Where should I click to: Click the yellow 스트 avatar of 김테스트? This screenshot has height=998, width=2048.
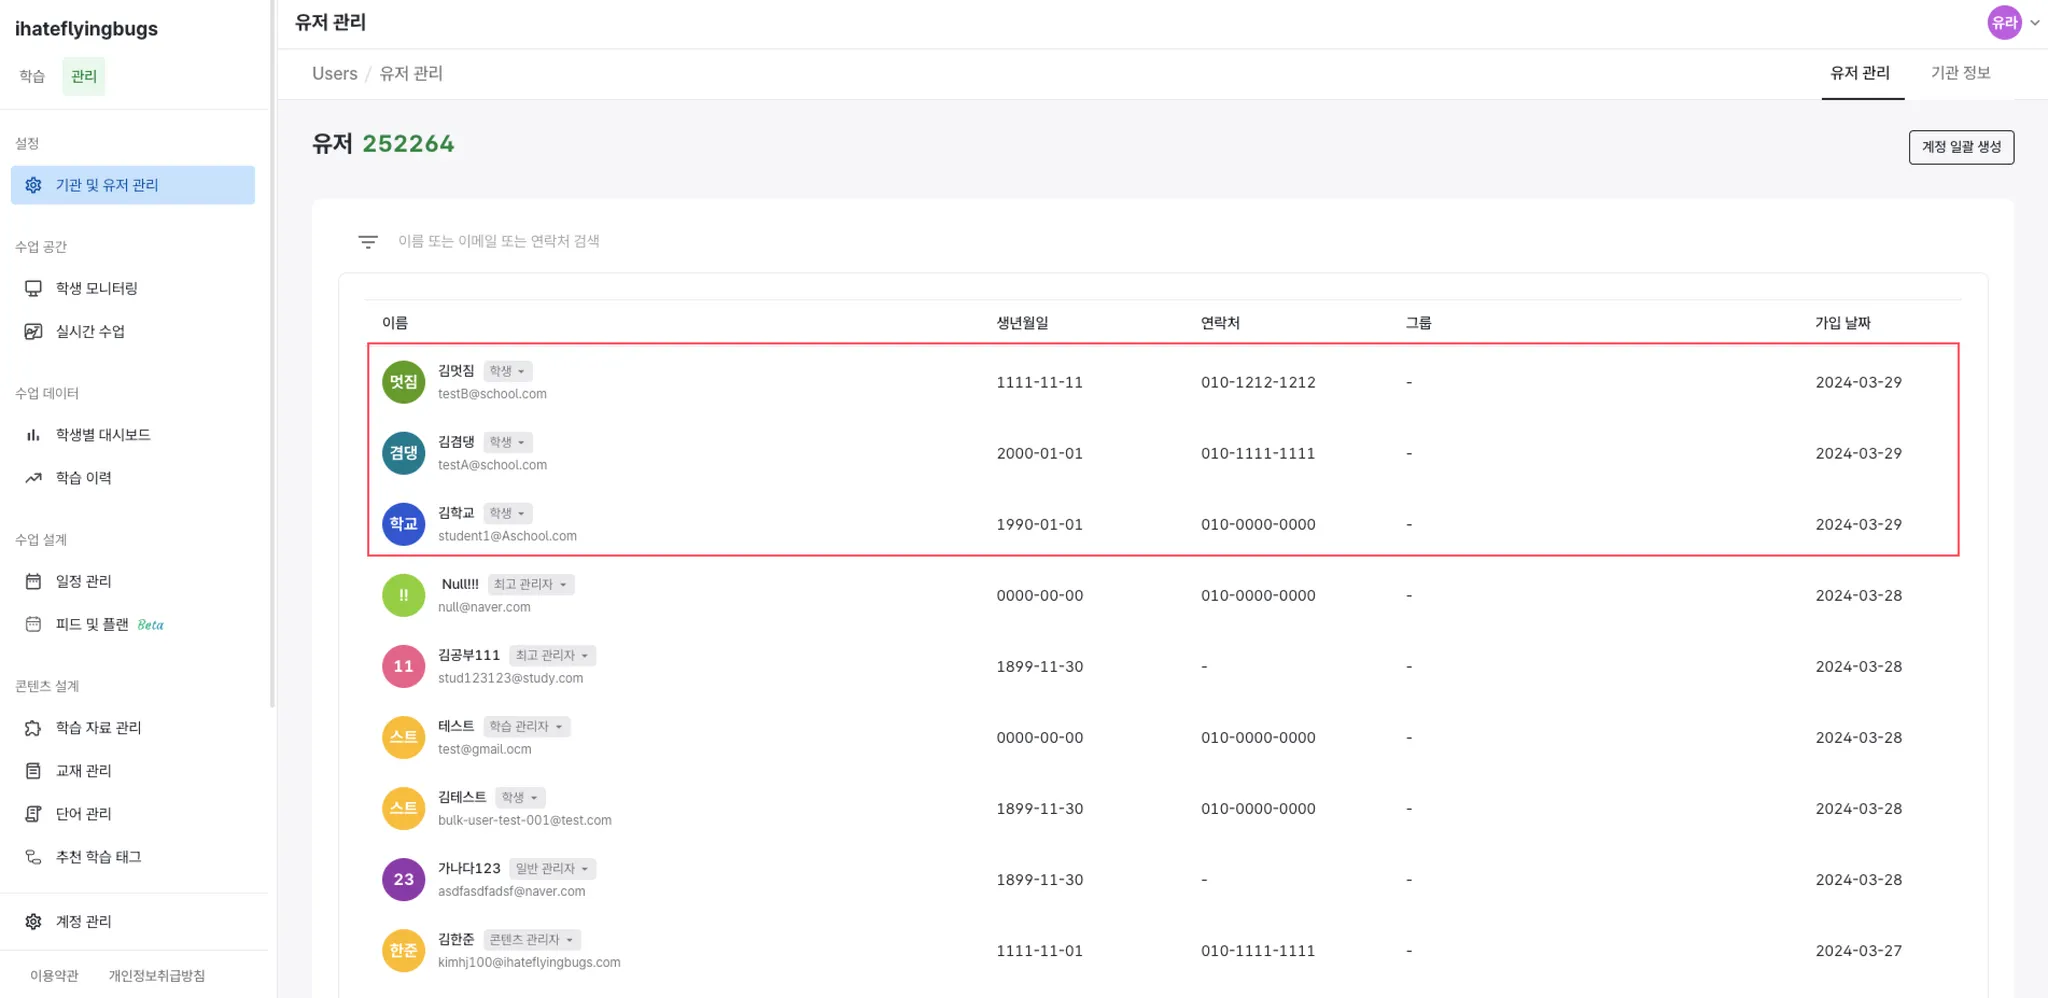pos(404,808)
